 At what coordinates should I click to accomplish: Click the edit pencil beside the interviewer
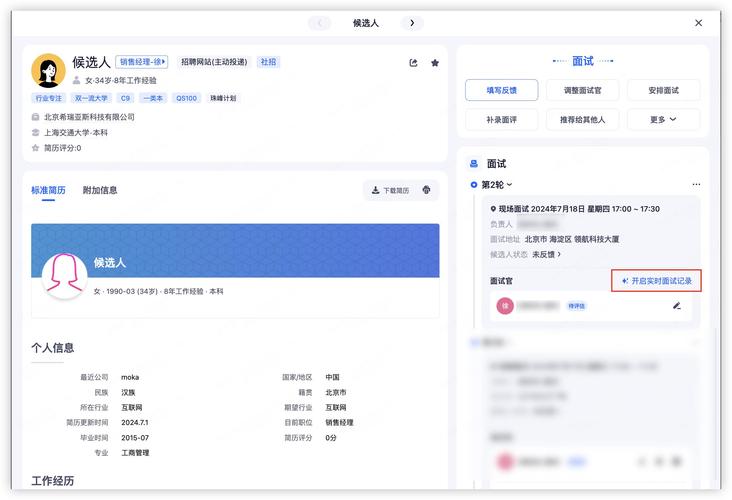coord(677,305)
